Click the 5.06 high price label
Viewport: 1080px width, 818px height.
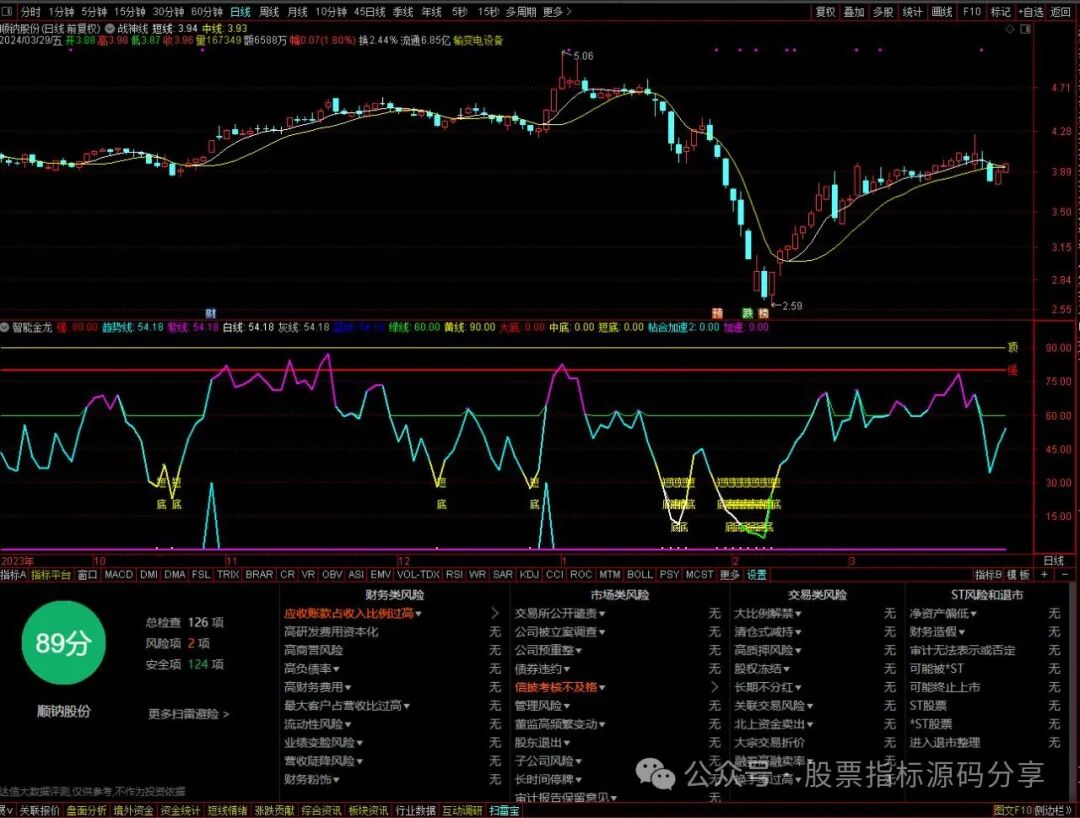point(583,56)
